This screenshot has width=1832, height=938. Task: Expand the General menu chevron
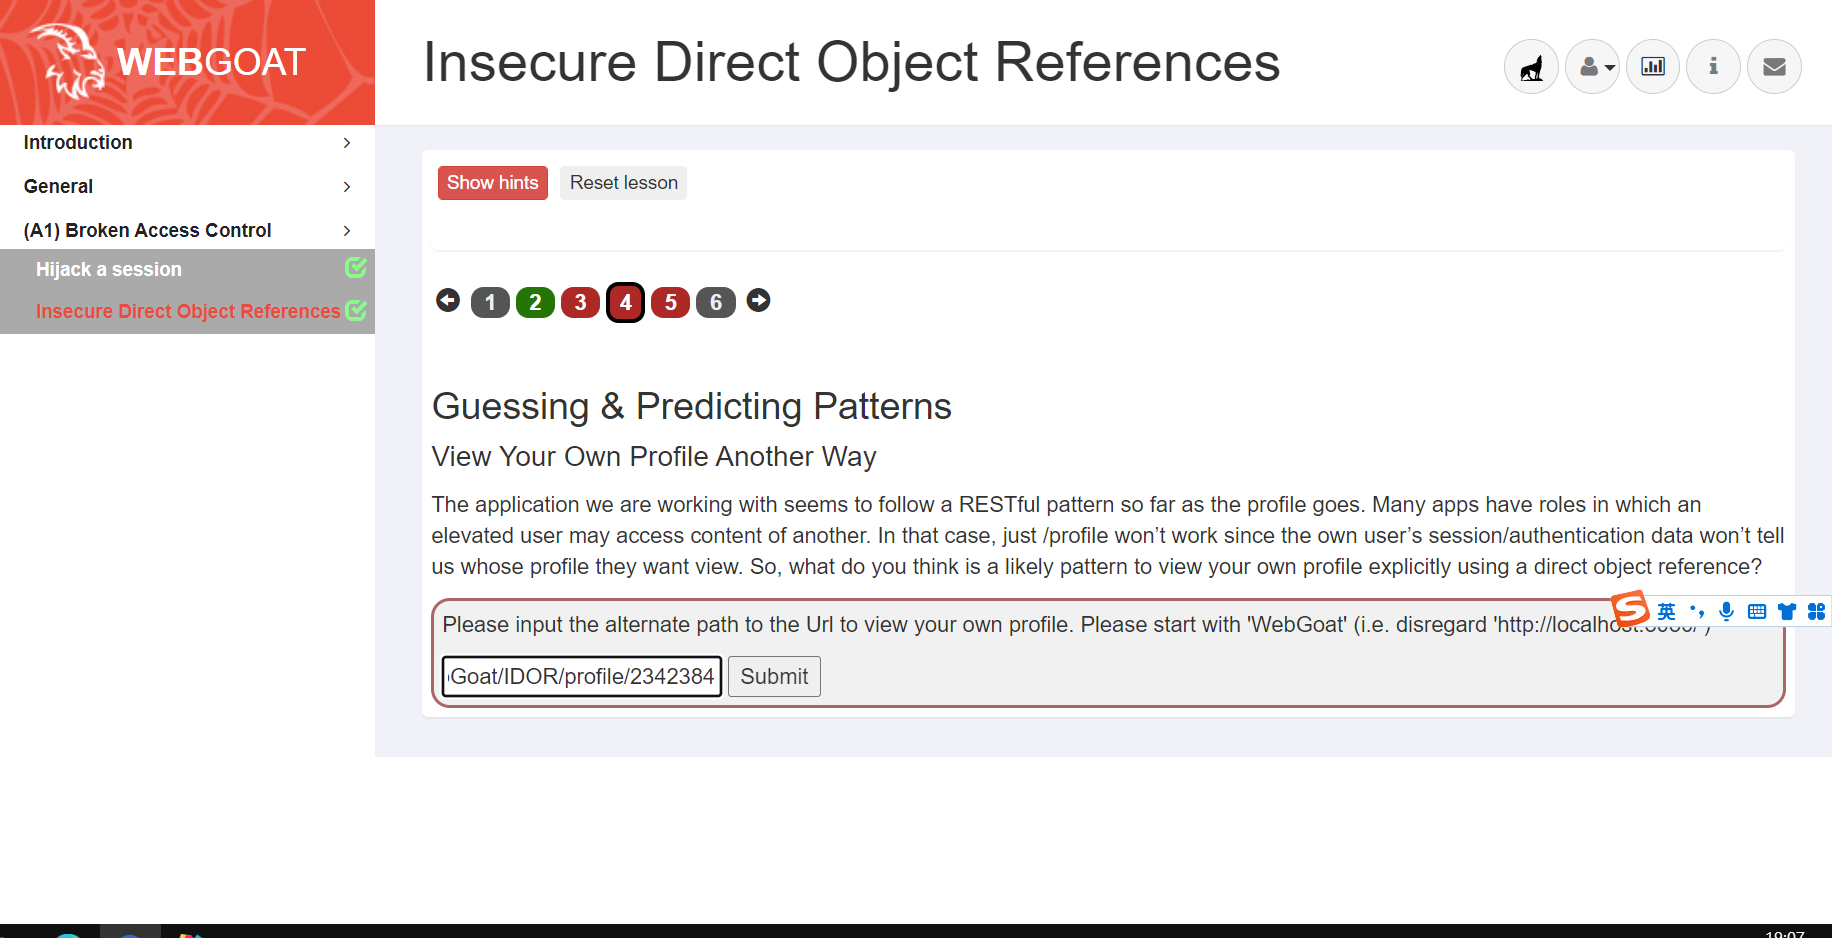[347, 187]
